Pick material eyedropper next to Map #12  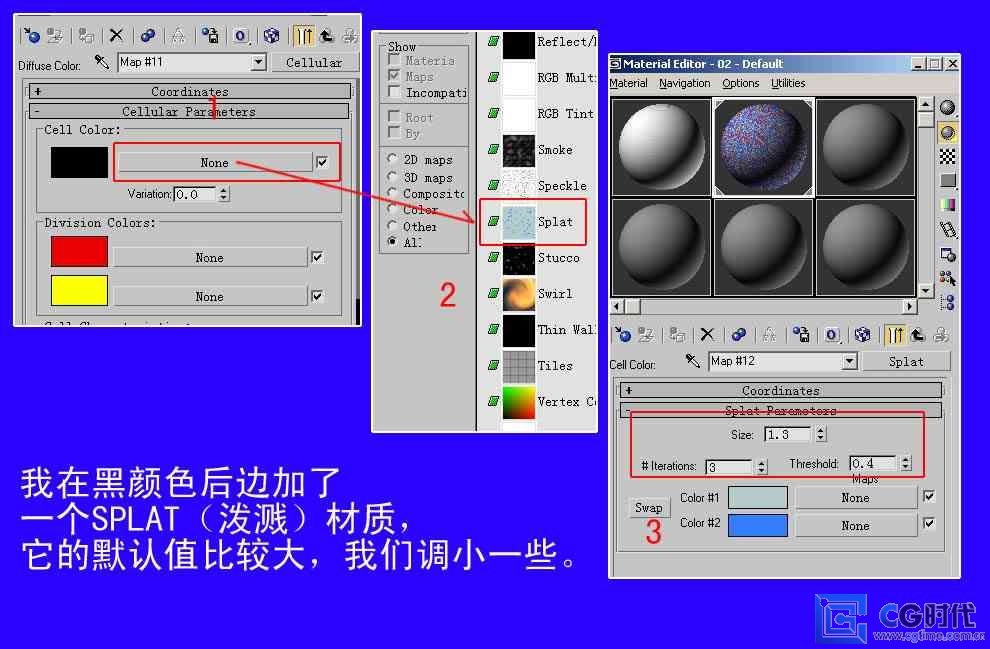[693, 361]
